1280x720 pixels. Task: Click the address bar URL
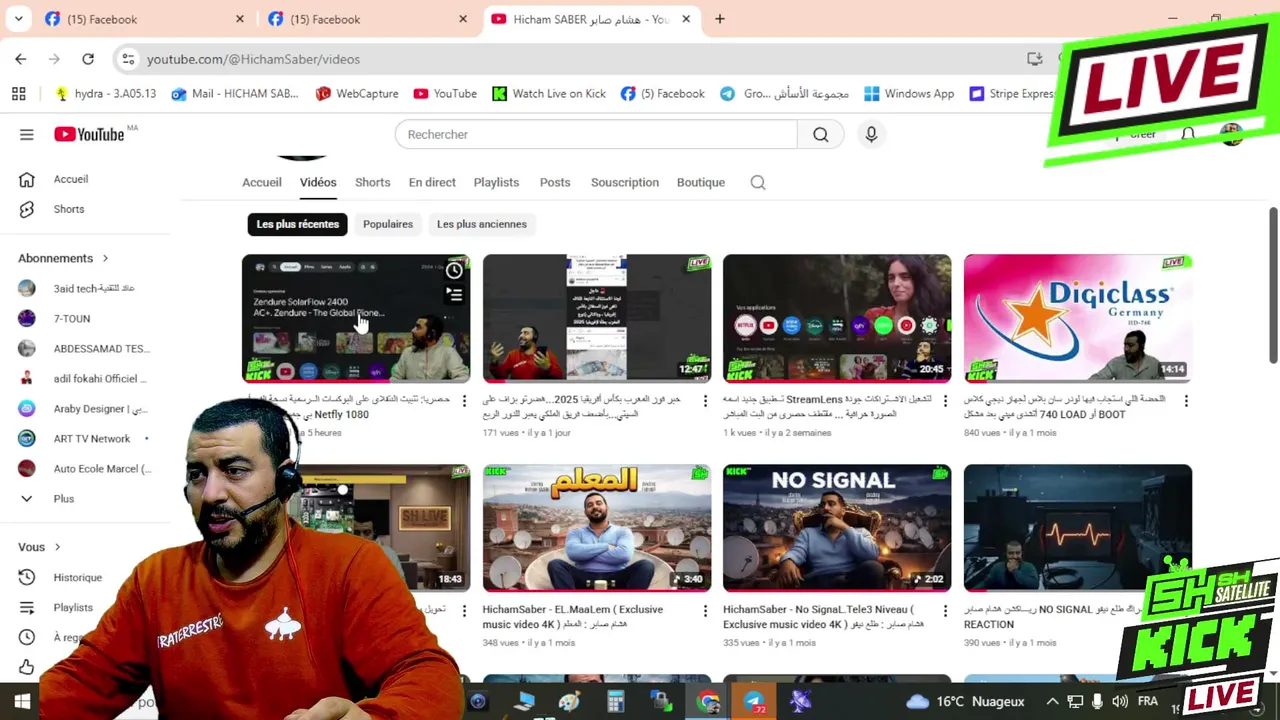point(253,59)
